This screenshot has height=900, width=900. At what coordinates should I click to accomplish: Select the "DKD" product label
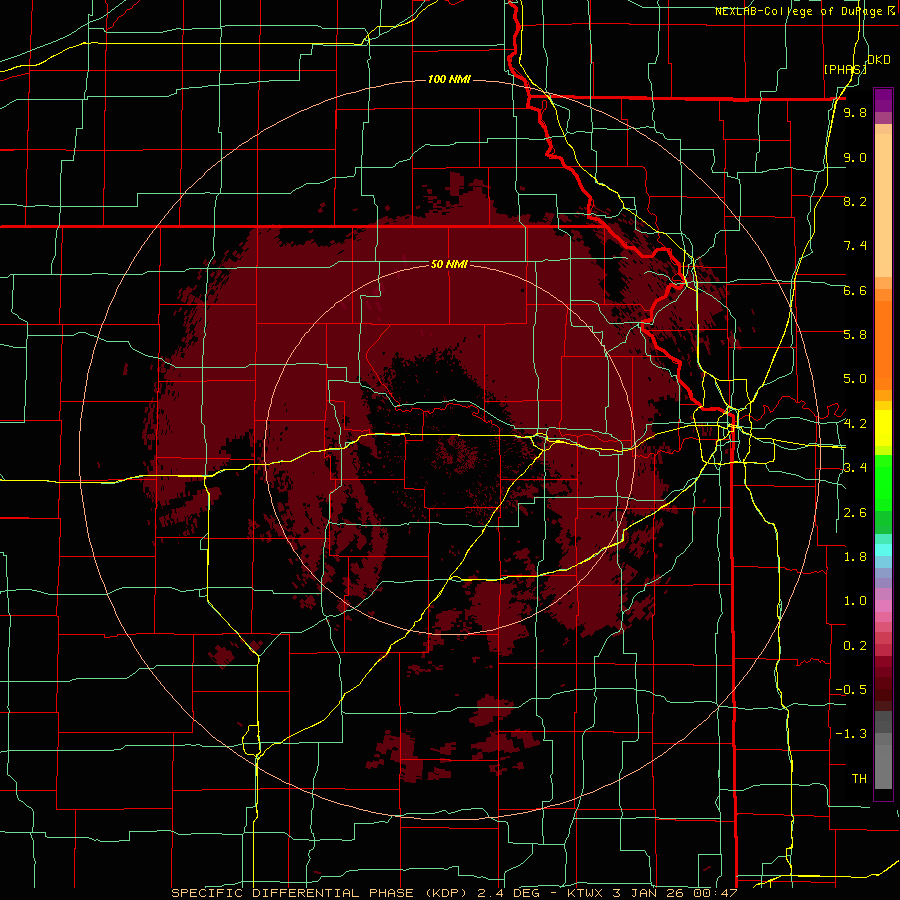click(x=879, y=60)
